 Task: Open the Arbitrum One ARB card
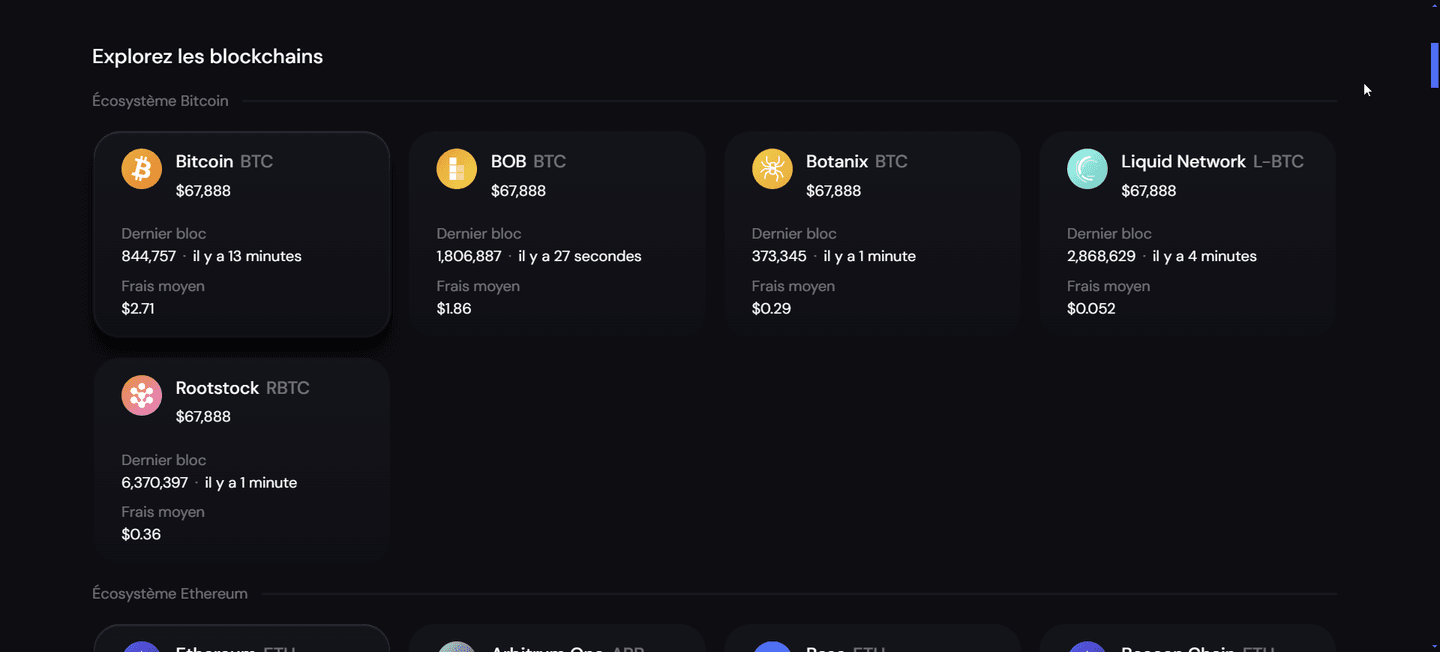556,645
